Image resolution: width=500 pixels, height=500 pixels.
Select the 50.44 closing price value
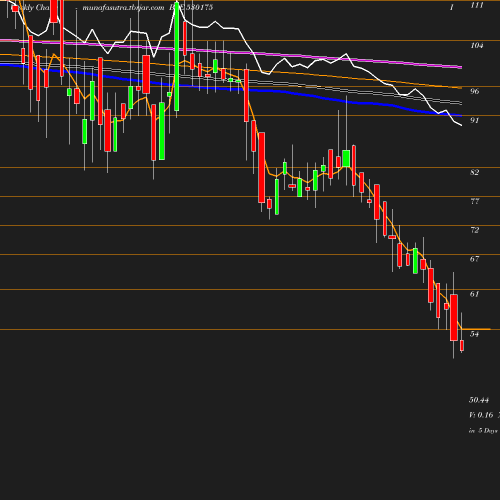tap(479, 400)
